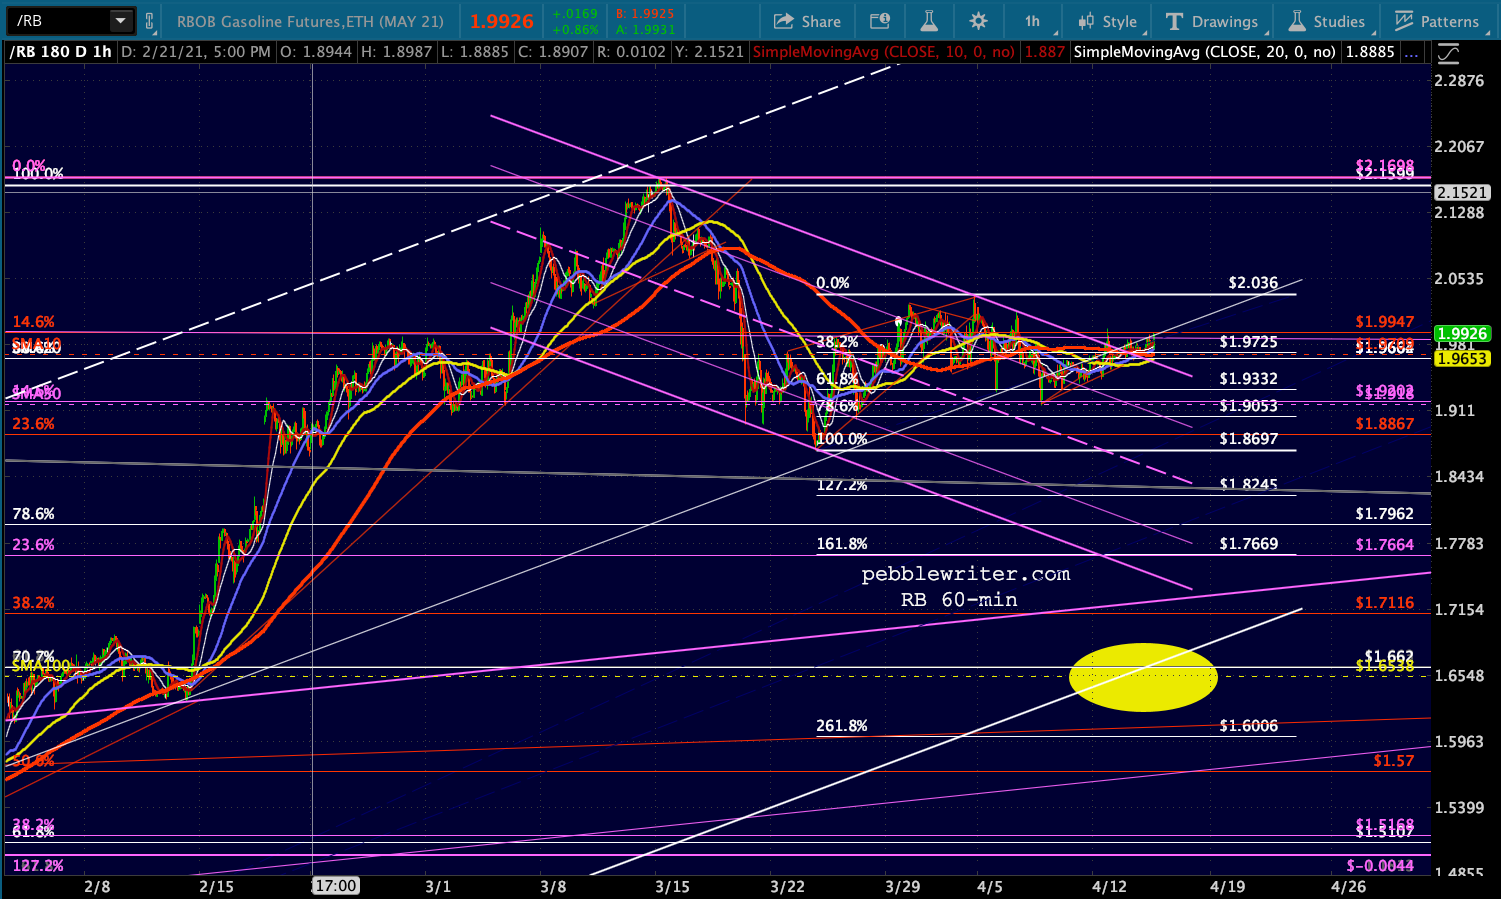The width and height of the screenshot is (1501, 899).
Task: Click the flask icon beside Share
Action: (928, 21)
